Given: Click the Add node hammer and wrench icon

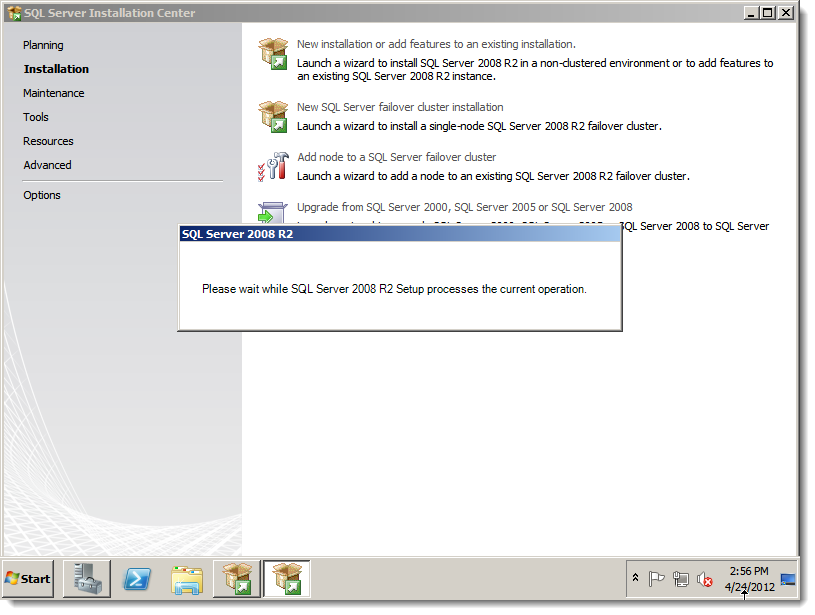Looking at the screenshot, I should (x=273, y=166).
